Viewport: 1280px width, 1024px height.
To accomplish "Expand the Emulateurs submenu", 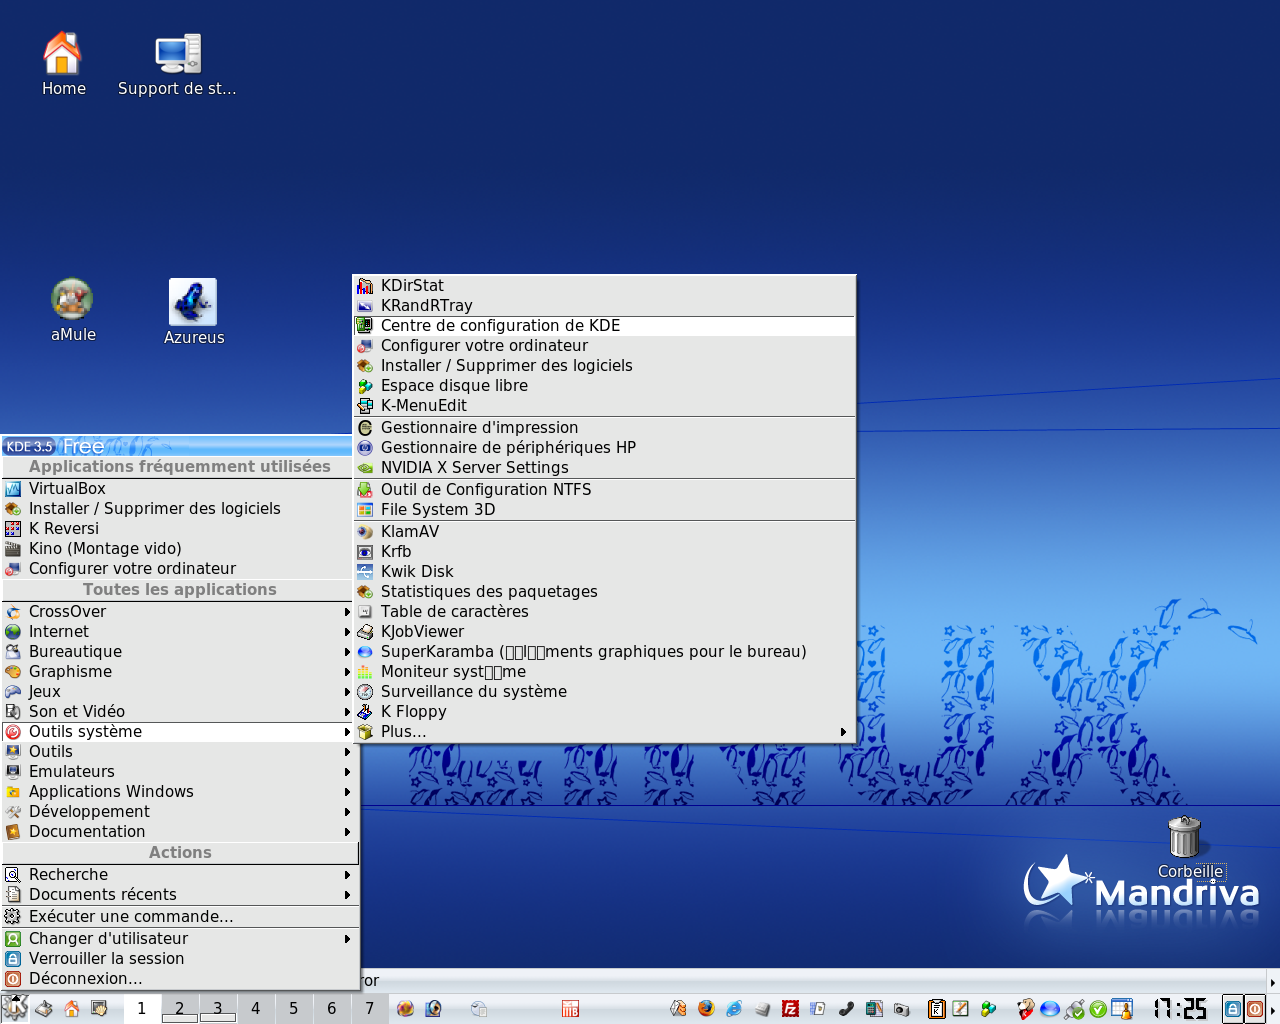I will [179, 772].
